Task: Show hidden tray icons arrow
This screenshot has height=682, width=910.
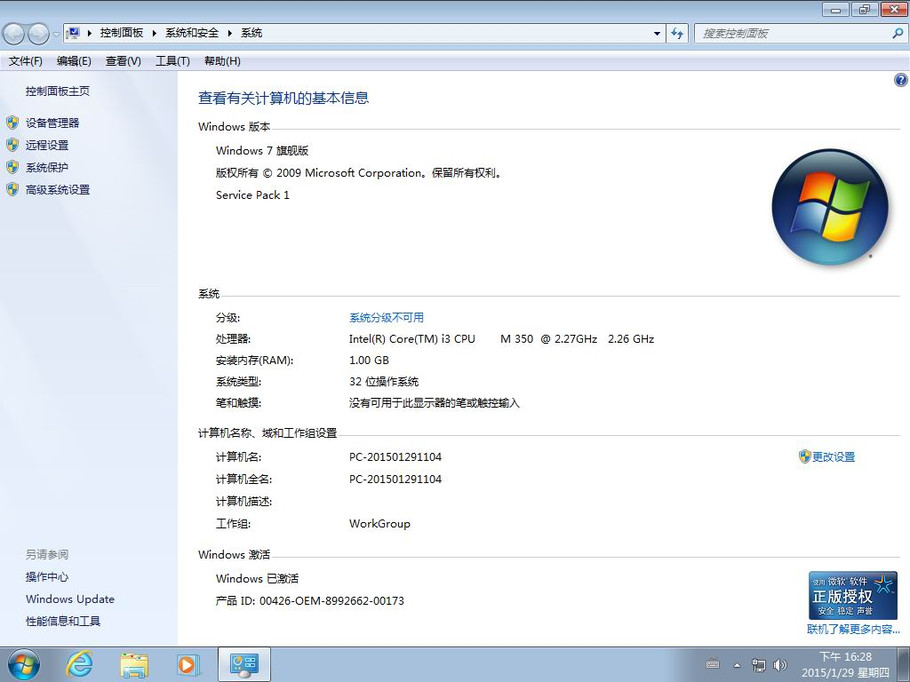Action: click(737, 665)
